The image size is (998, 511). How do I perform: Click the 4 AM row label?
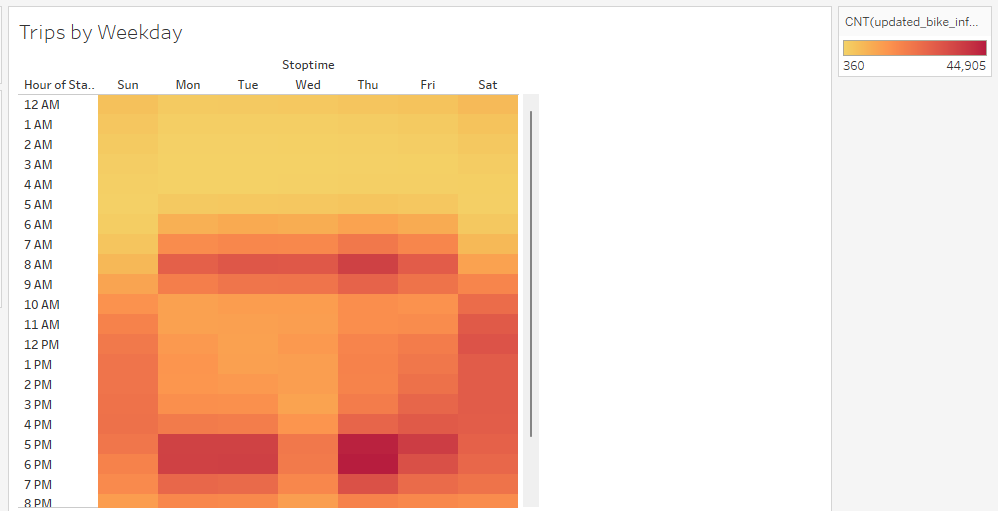(38, 185)
